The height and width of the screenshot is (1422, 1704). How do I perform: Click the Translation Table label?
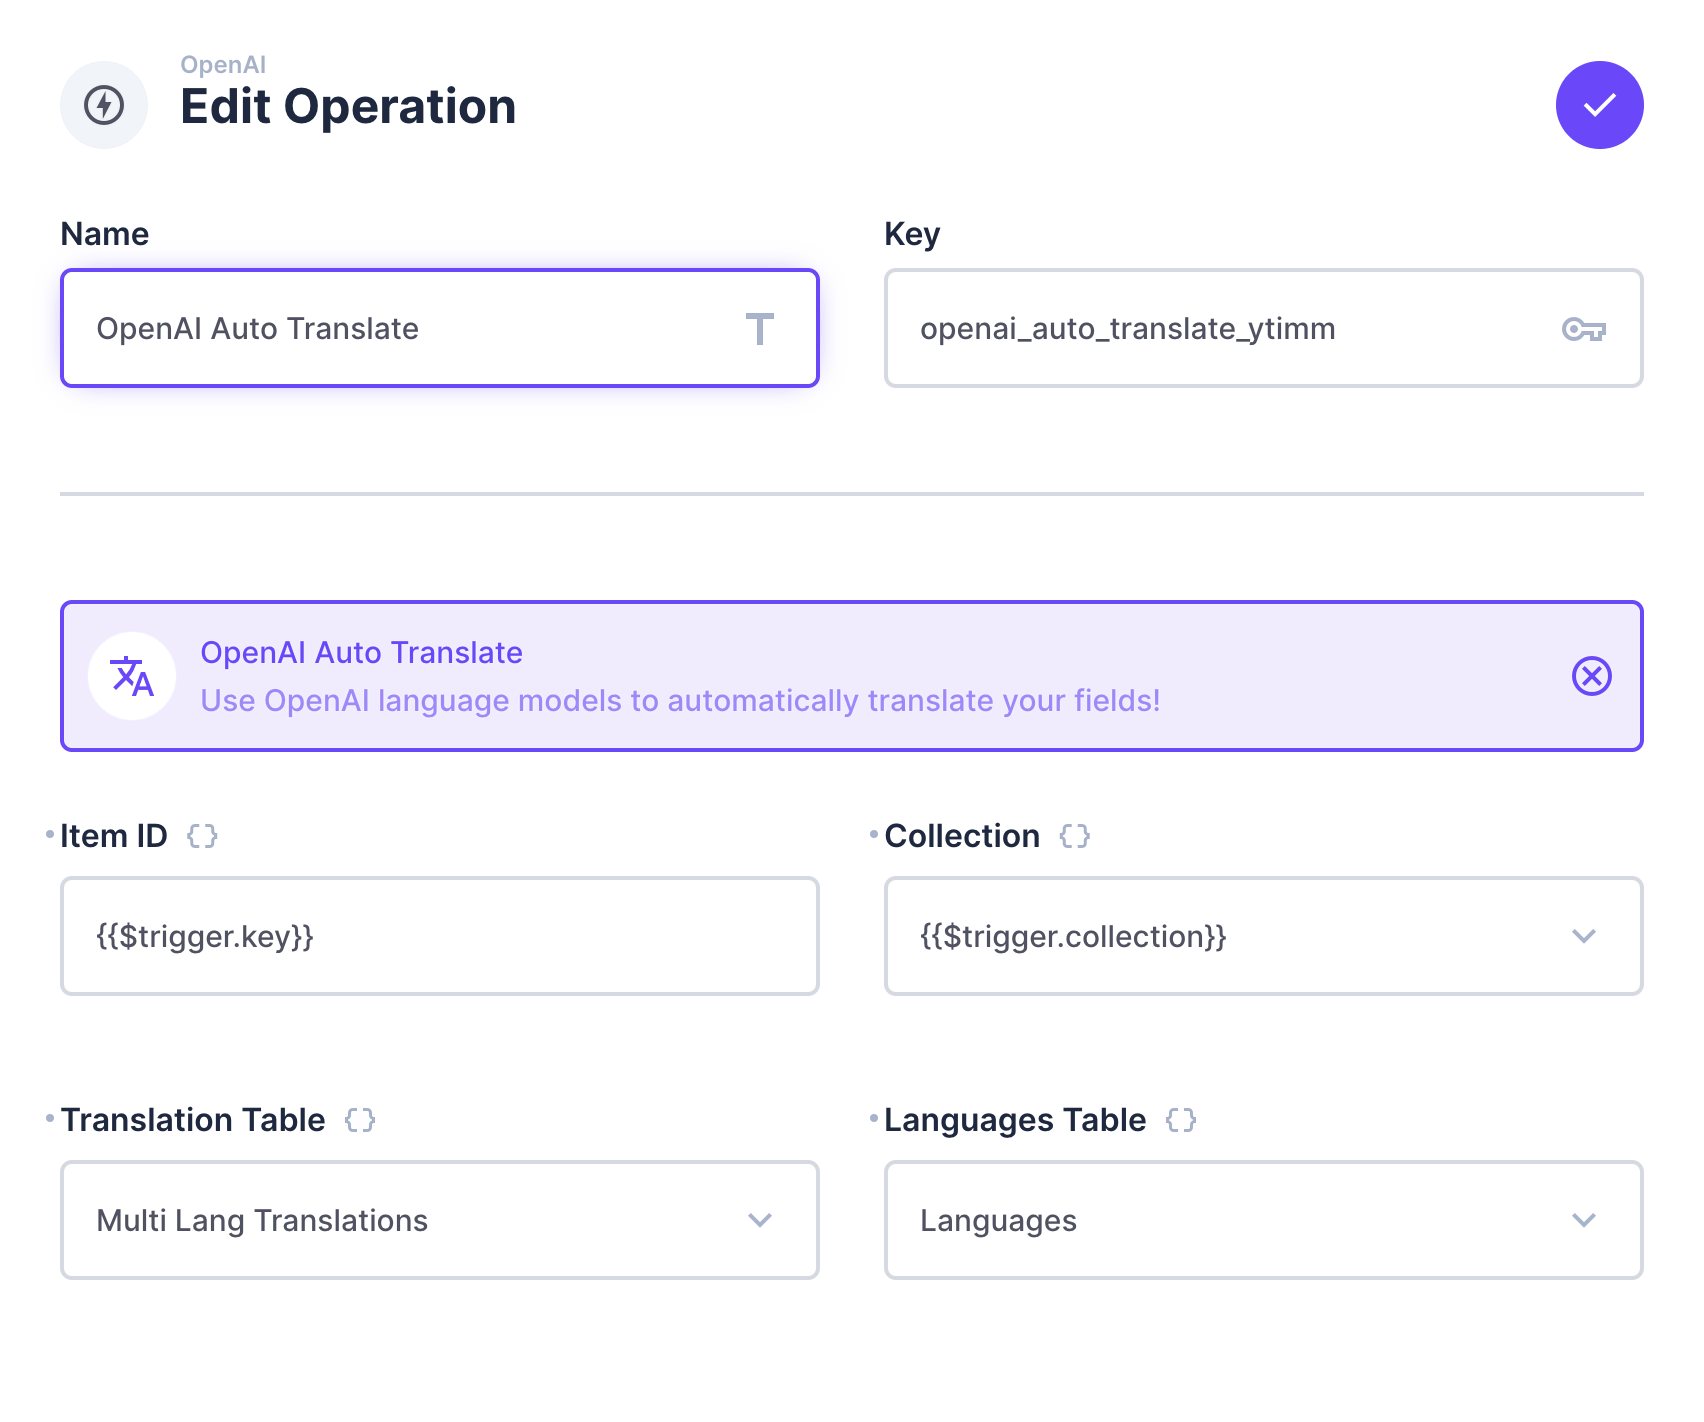[x=193, y=1120]
